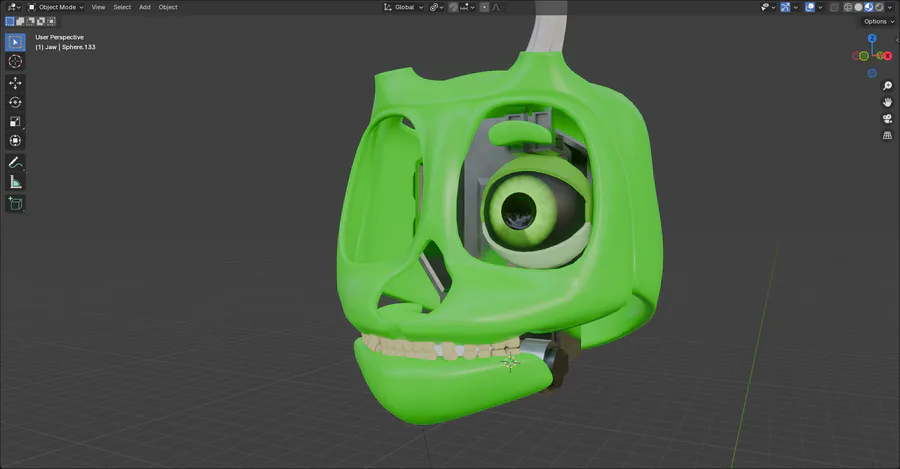The height and width of the screenshot is (469, 900).
Task: Toggle the camera view icon
Action: click(x=887, y=119)
